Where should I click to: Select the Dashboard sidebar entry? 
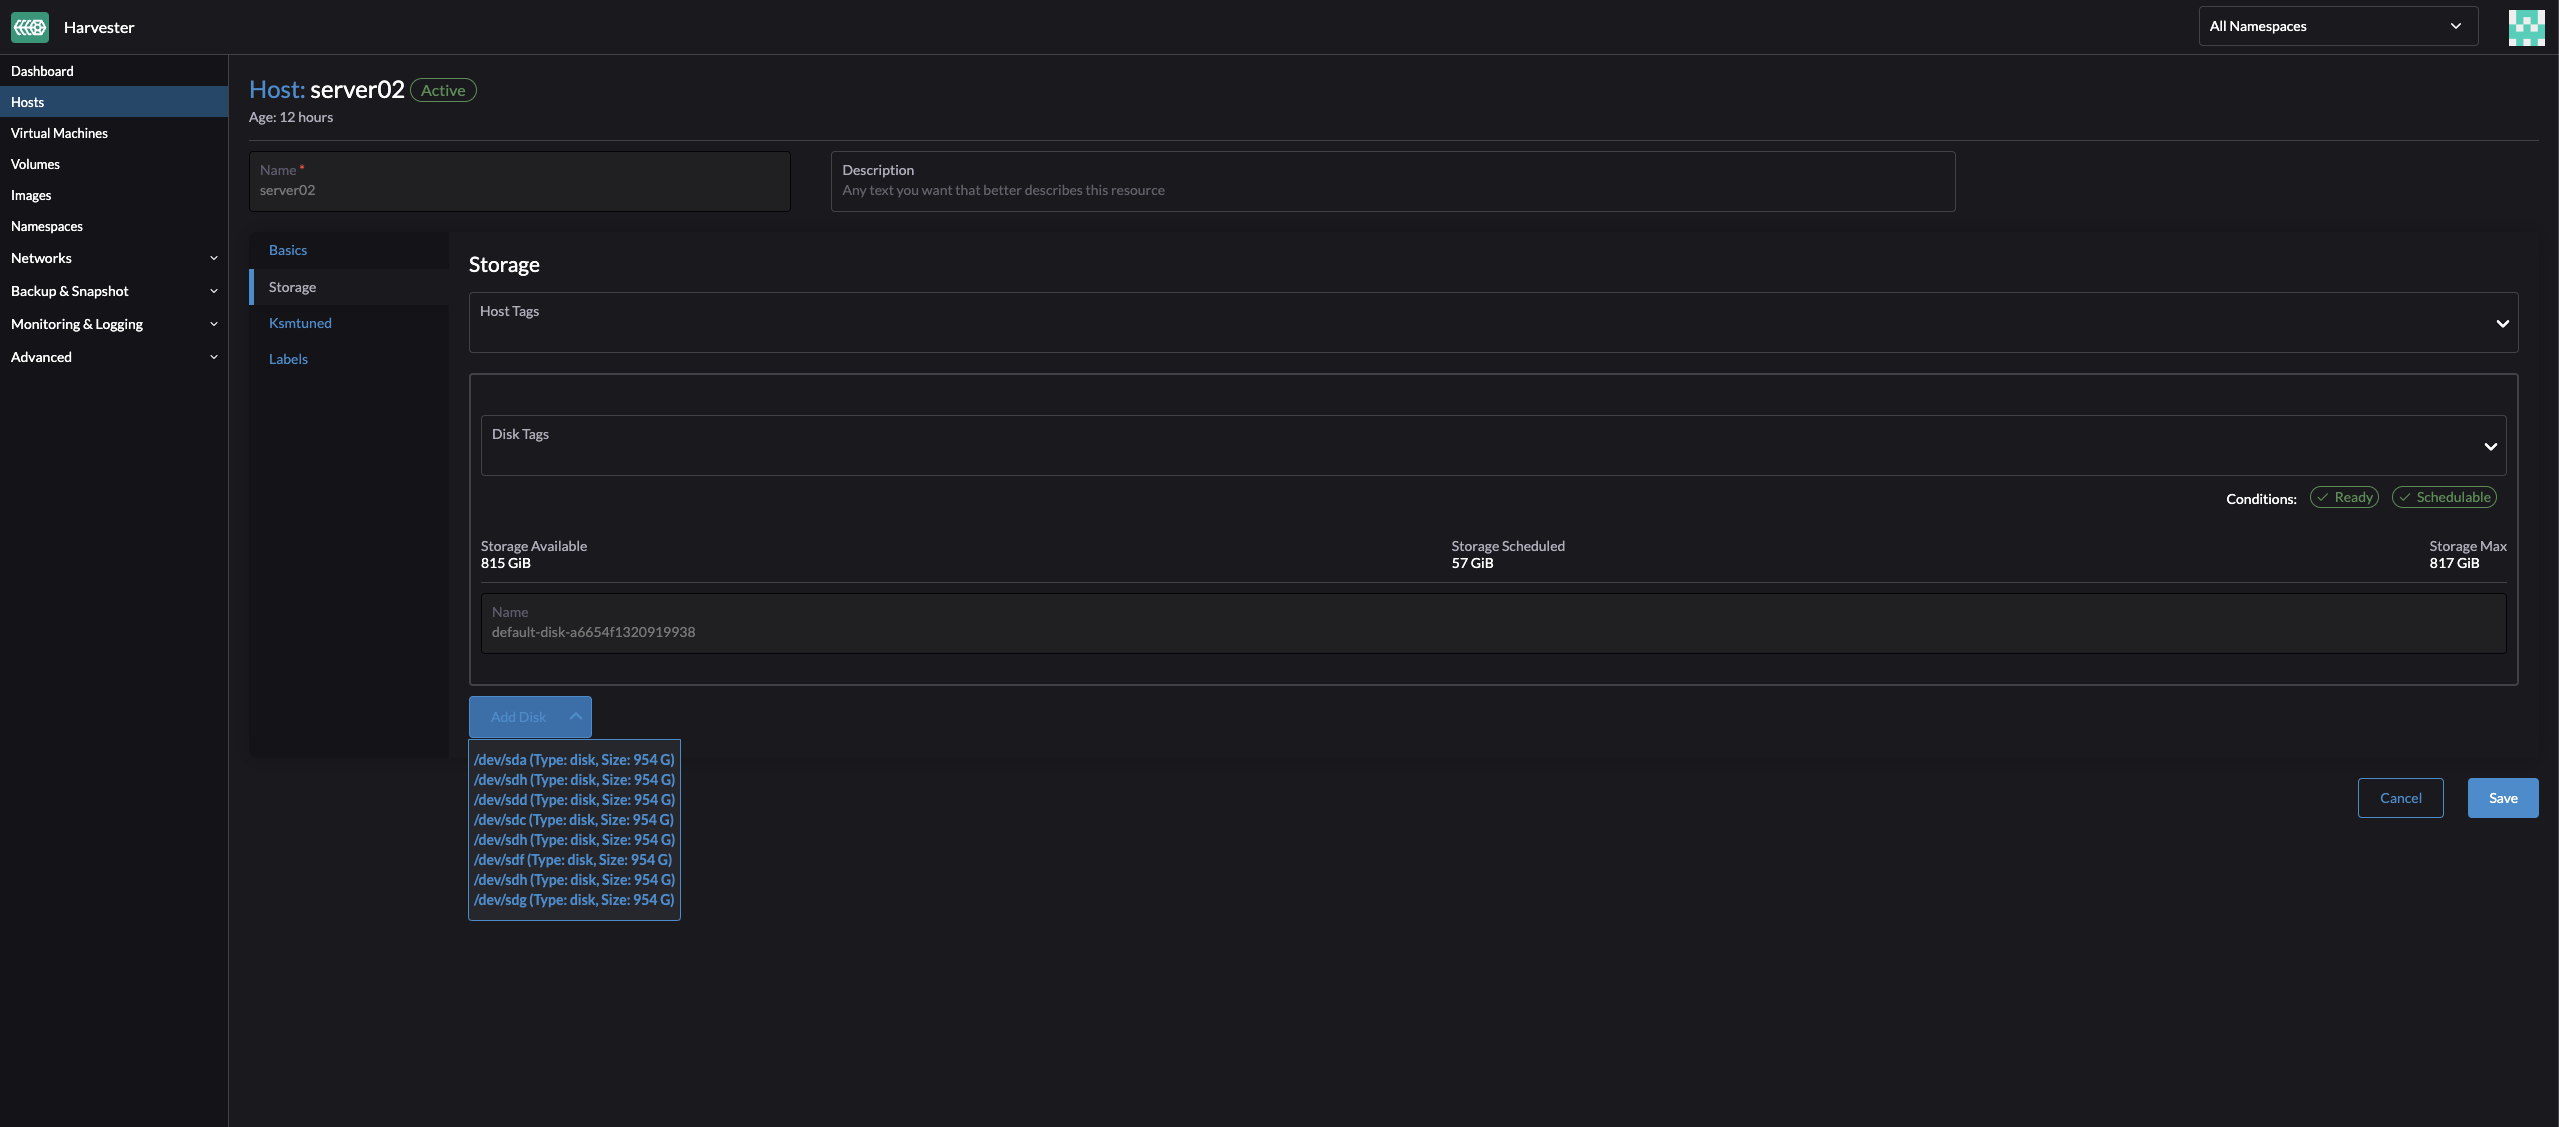click(42, 70)
